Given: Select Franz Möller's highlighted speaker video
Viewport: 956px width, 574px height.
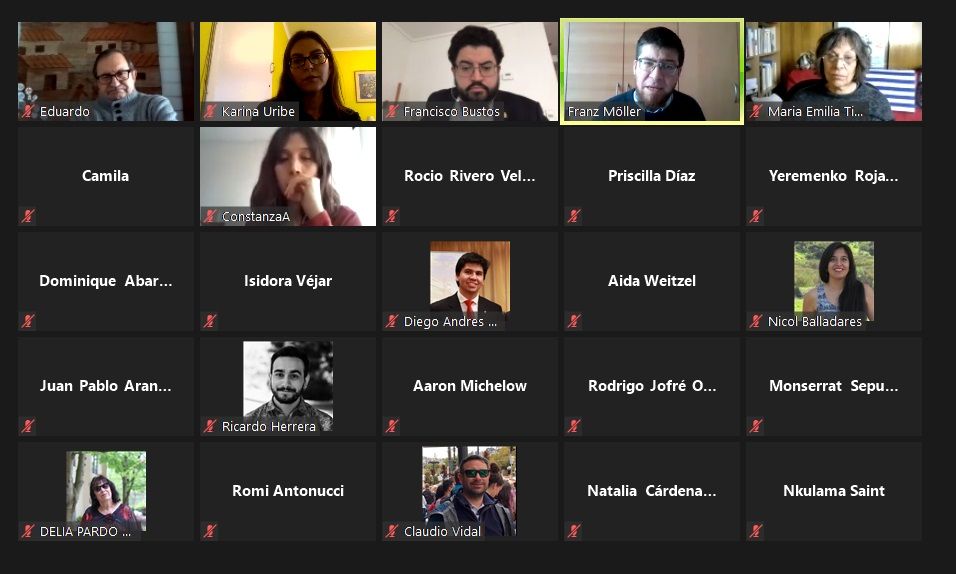Looking at the screenshot, I should (x=652, y=71).
